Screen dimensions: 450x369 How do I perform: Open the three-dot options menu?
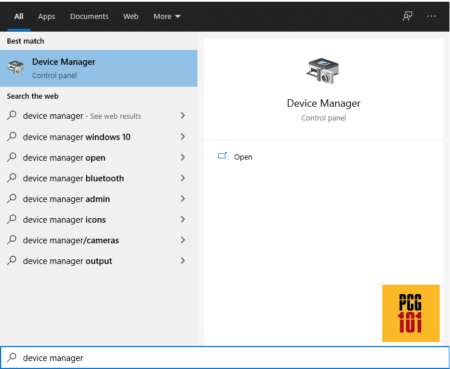[x=432, y=16]
